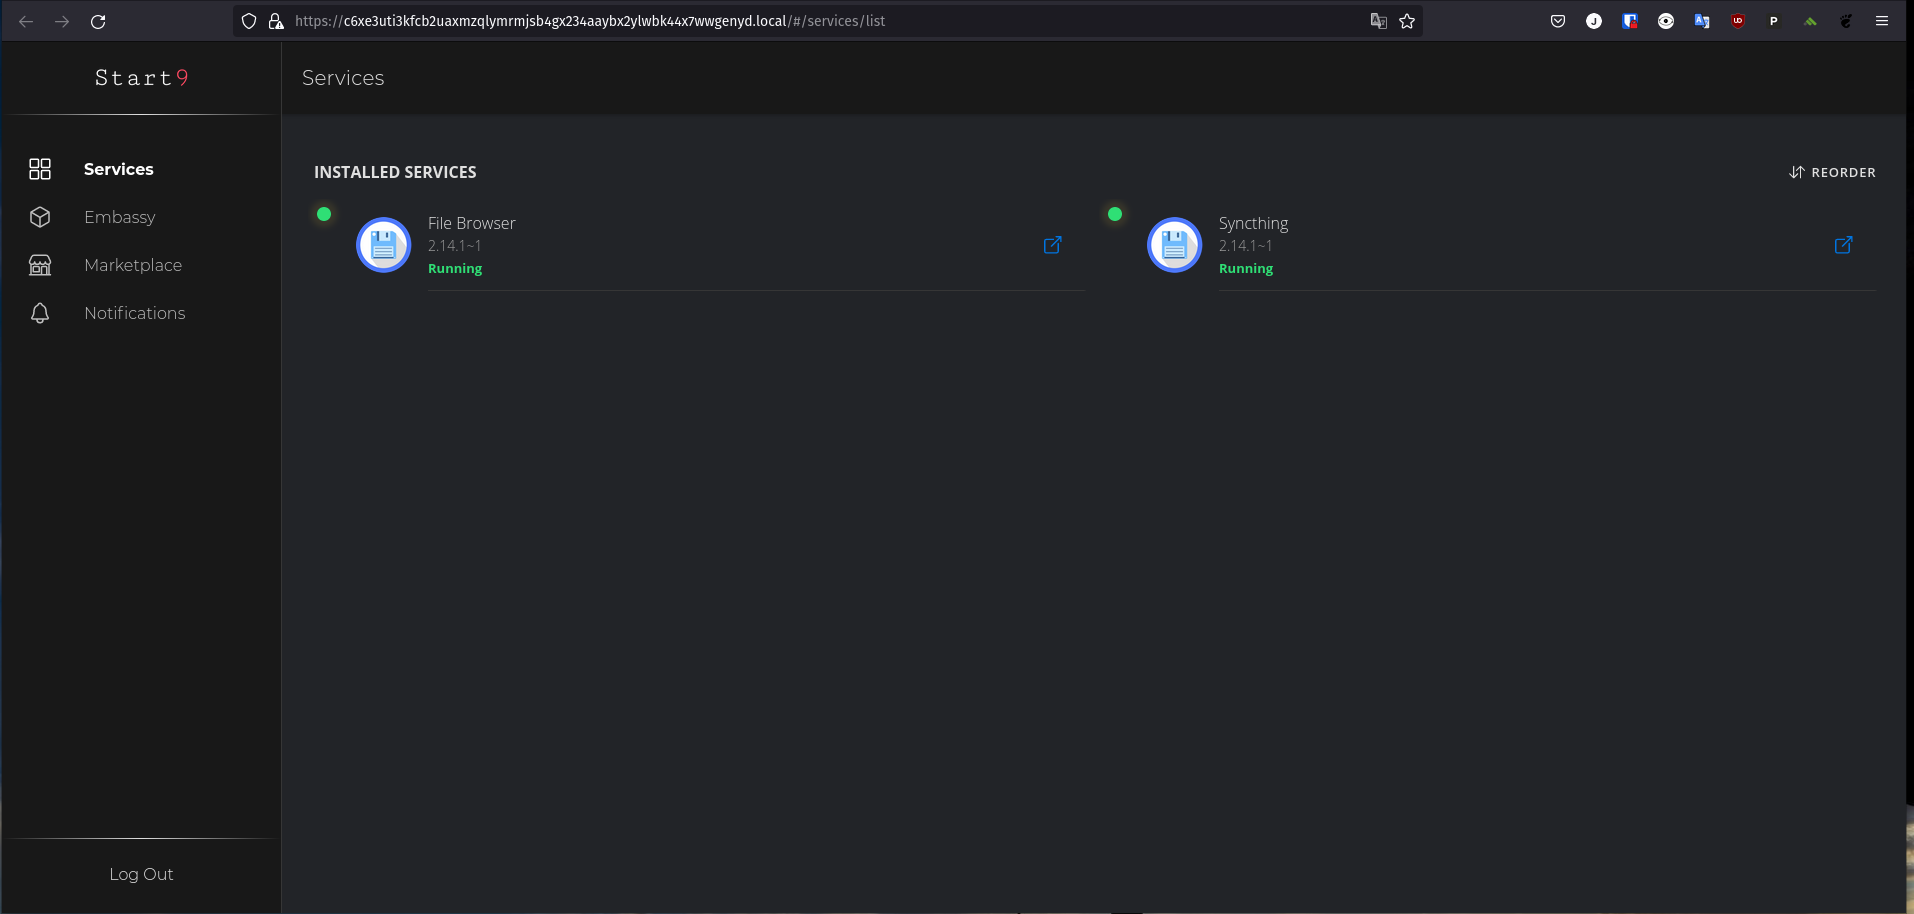The width and height of the screenshot is (1914, 914).
Task: Click the Pocket save icon in the toolbar
Action: click(1558, 21)
